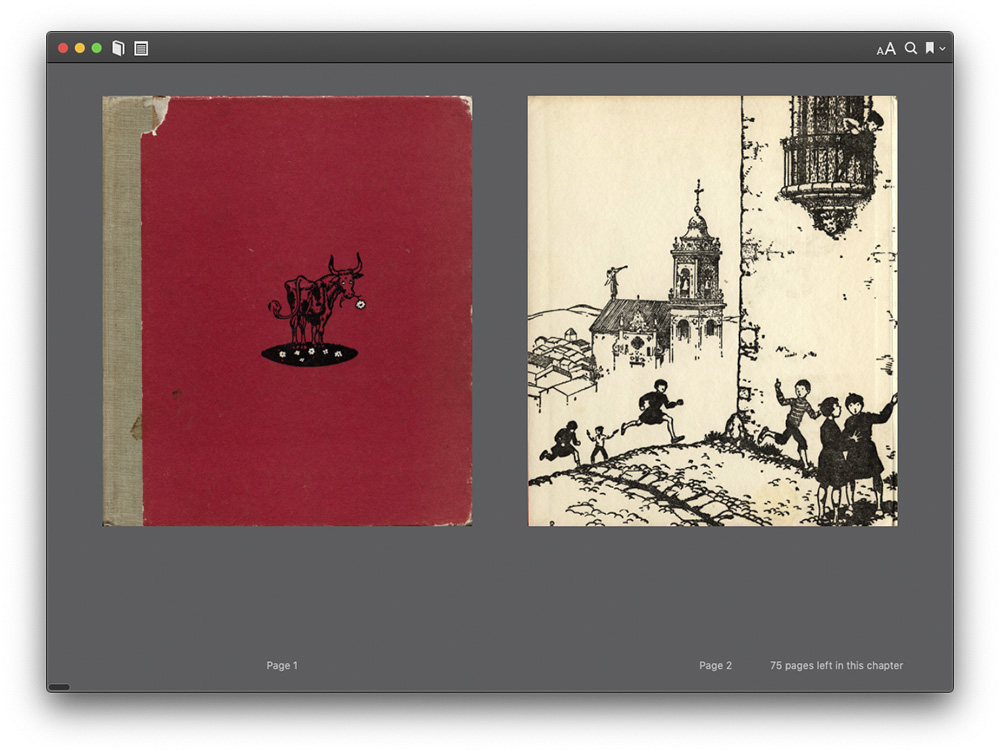Click the reading progress scrubber handle

click(x=59, y=687)
